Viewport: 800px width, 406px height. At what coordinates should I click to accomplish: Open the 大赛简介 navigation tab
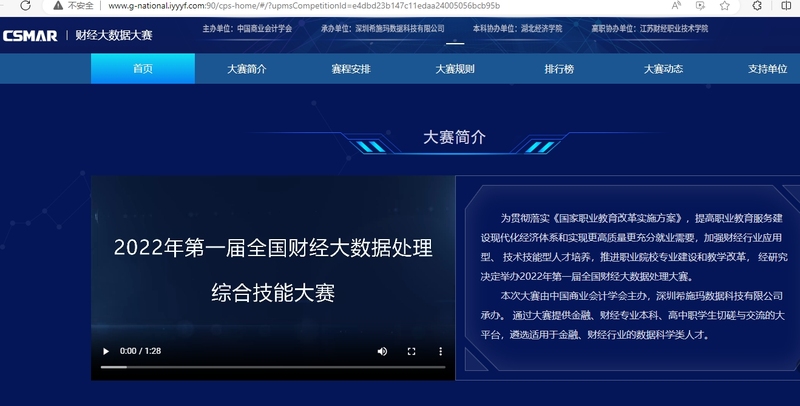[x=246, y=69]
